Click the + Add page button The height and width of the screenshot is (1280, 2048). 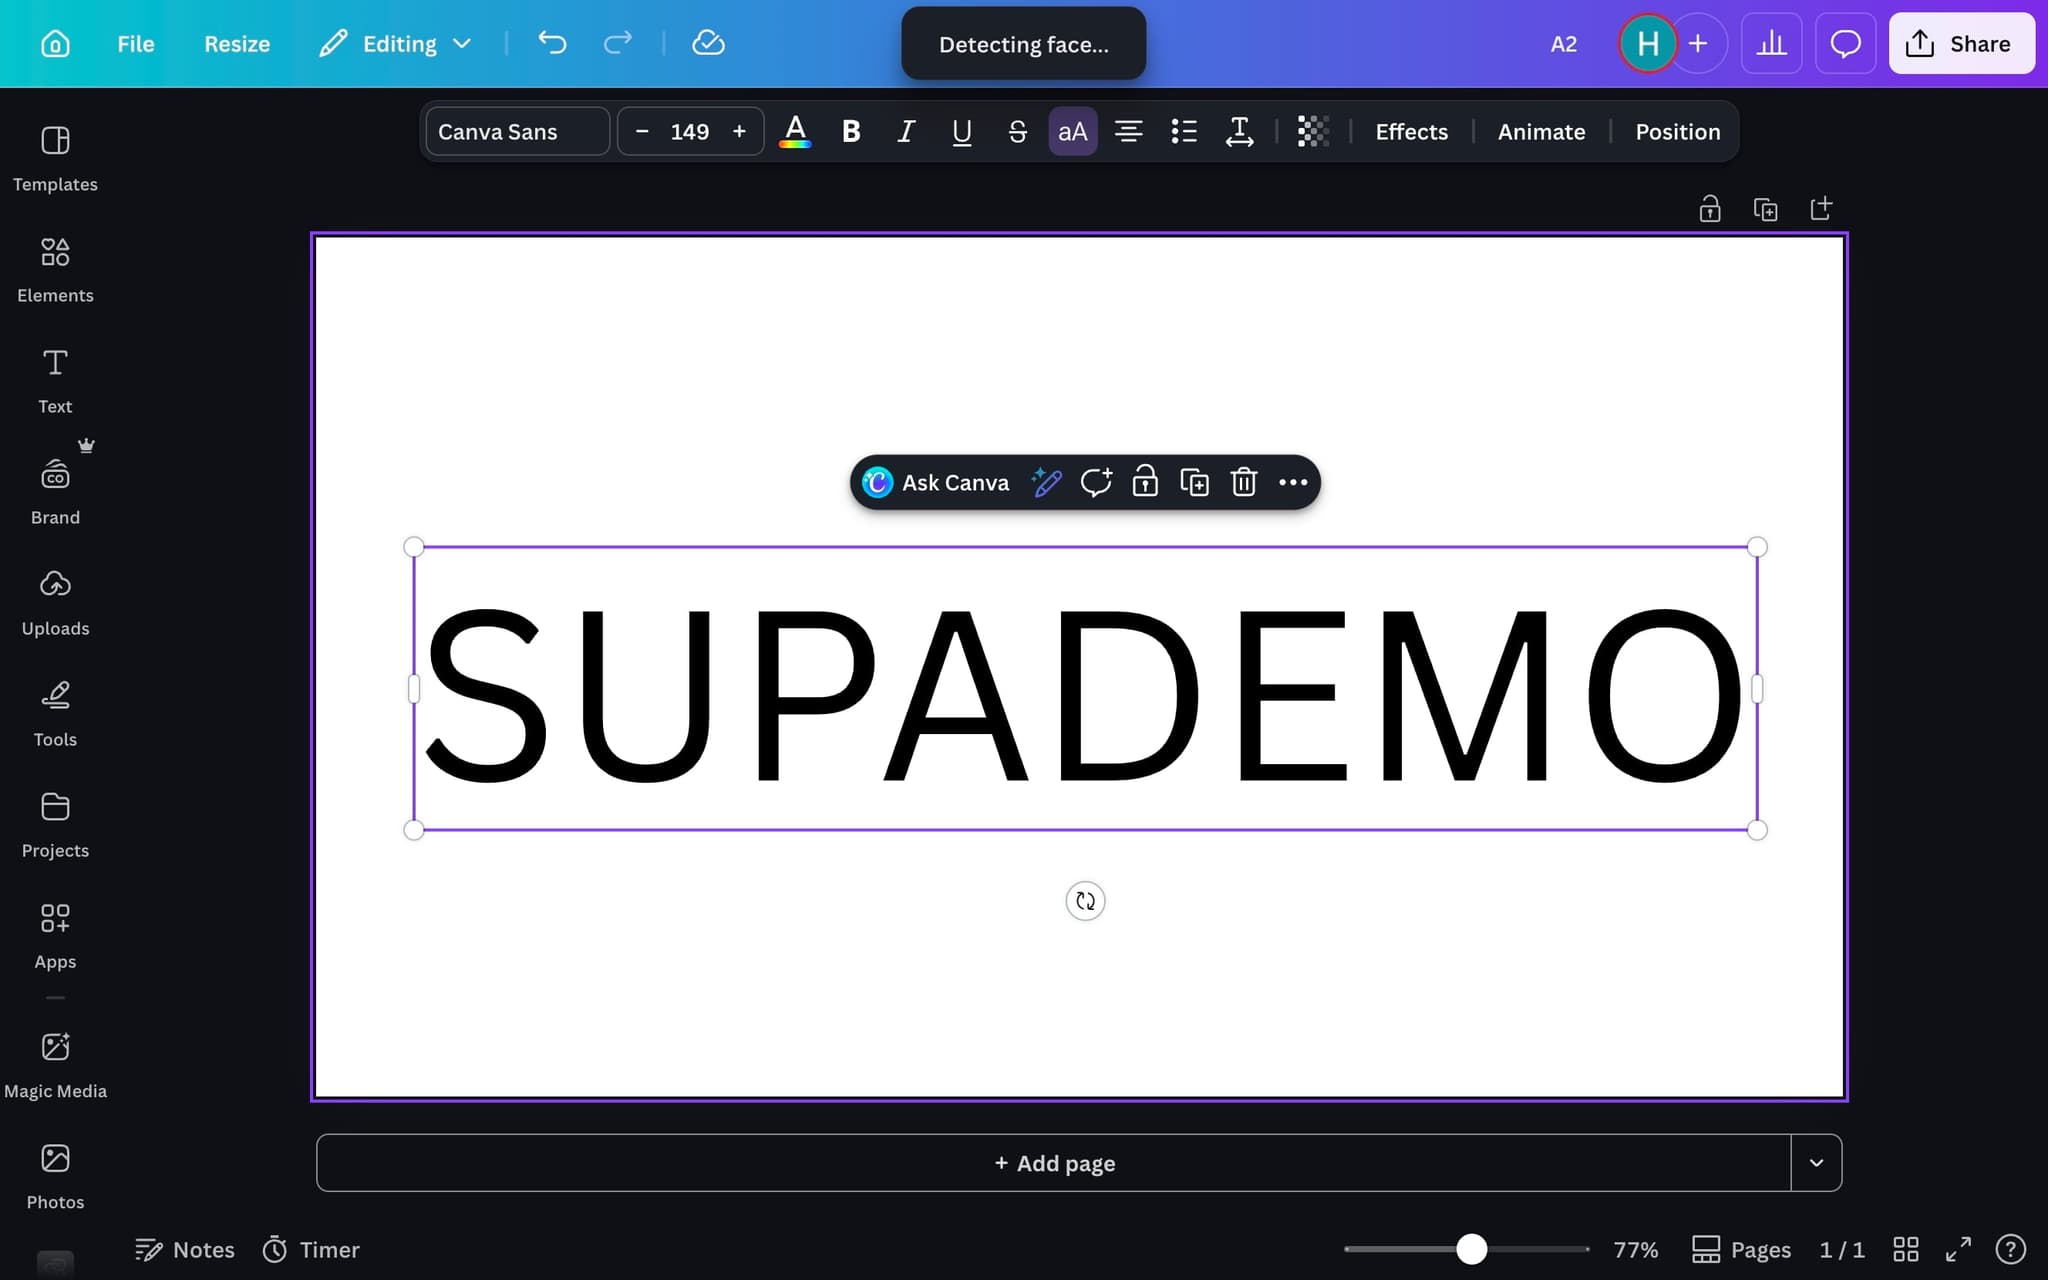point(1054,1163)
